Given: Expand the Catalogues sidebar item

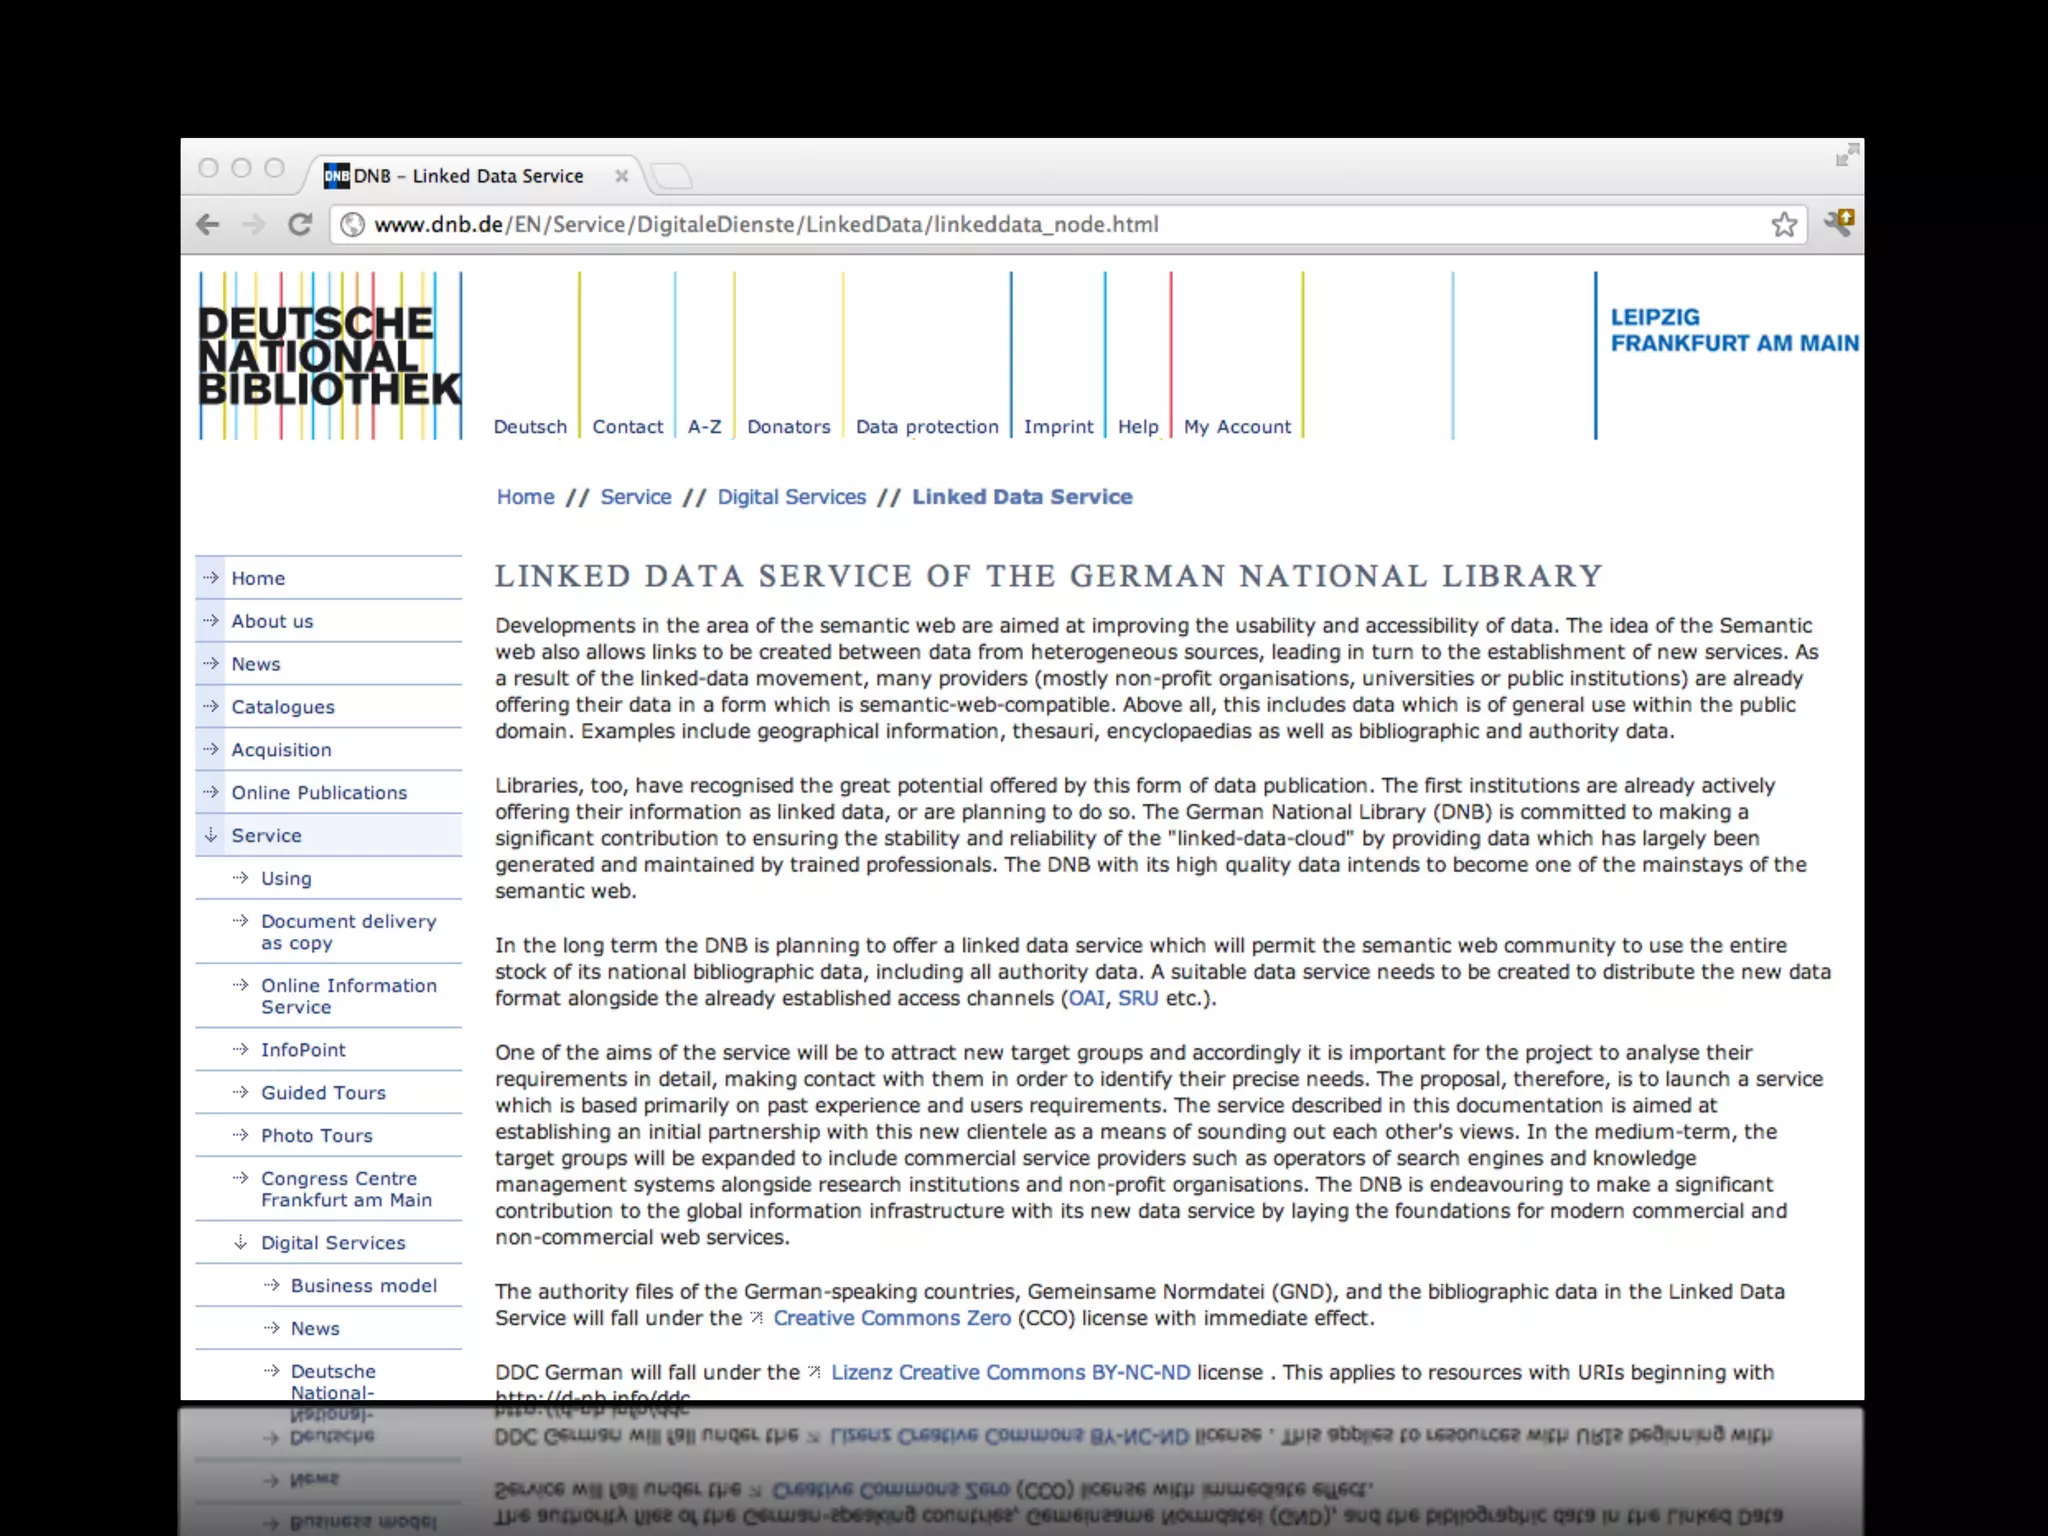Looking at the screenshot, I should point(283,707).
